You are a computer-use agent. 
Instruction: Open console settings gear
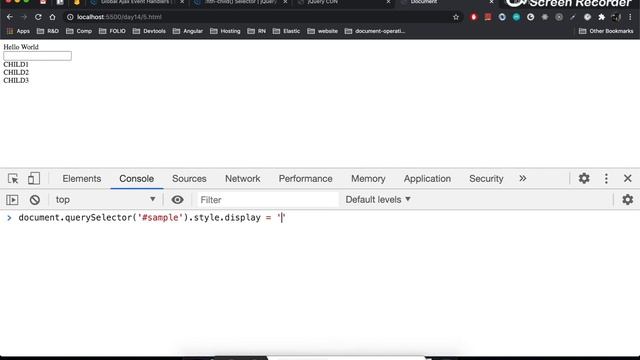coord(627,200)
